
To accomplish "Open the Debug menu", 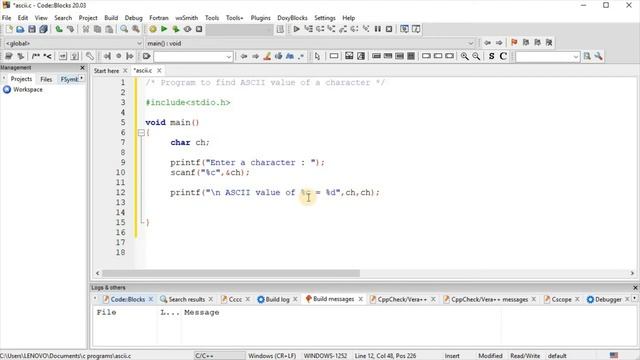I will click(x=133, y=18).
